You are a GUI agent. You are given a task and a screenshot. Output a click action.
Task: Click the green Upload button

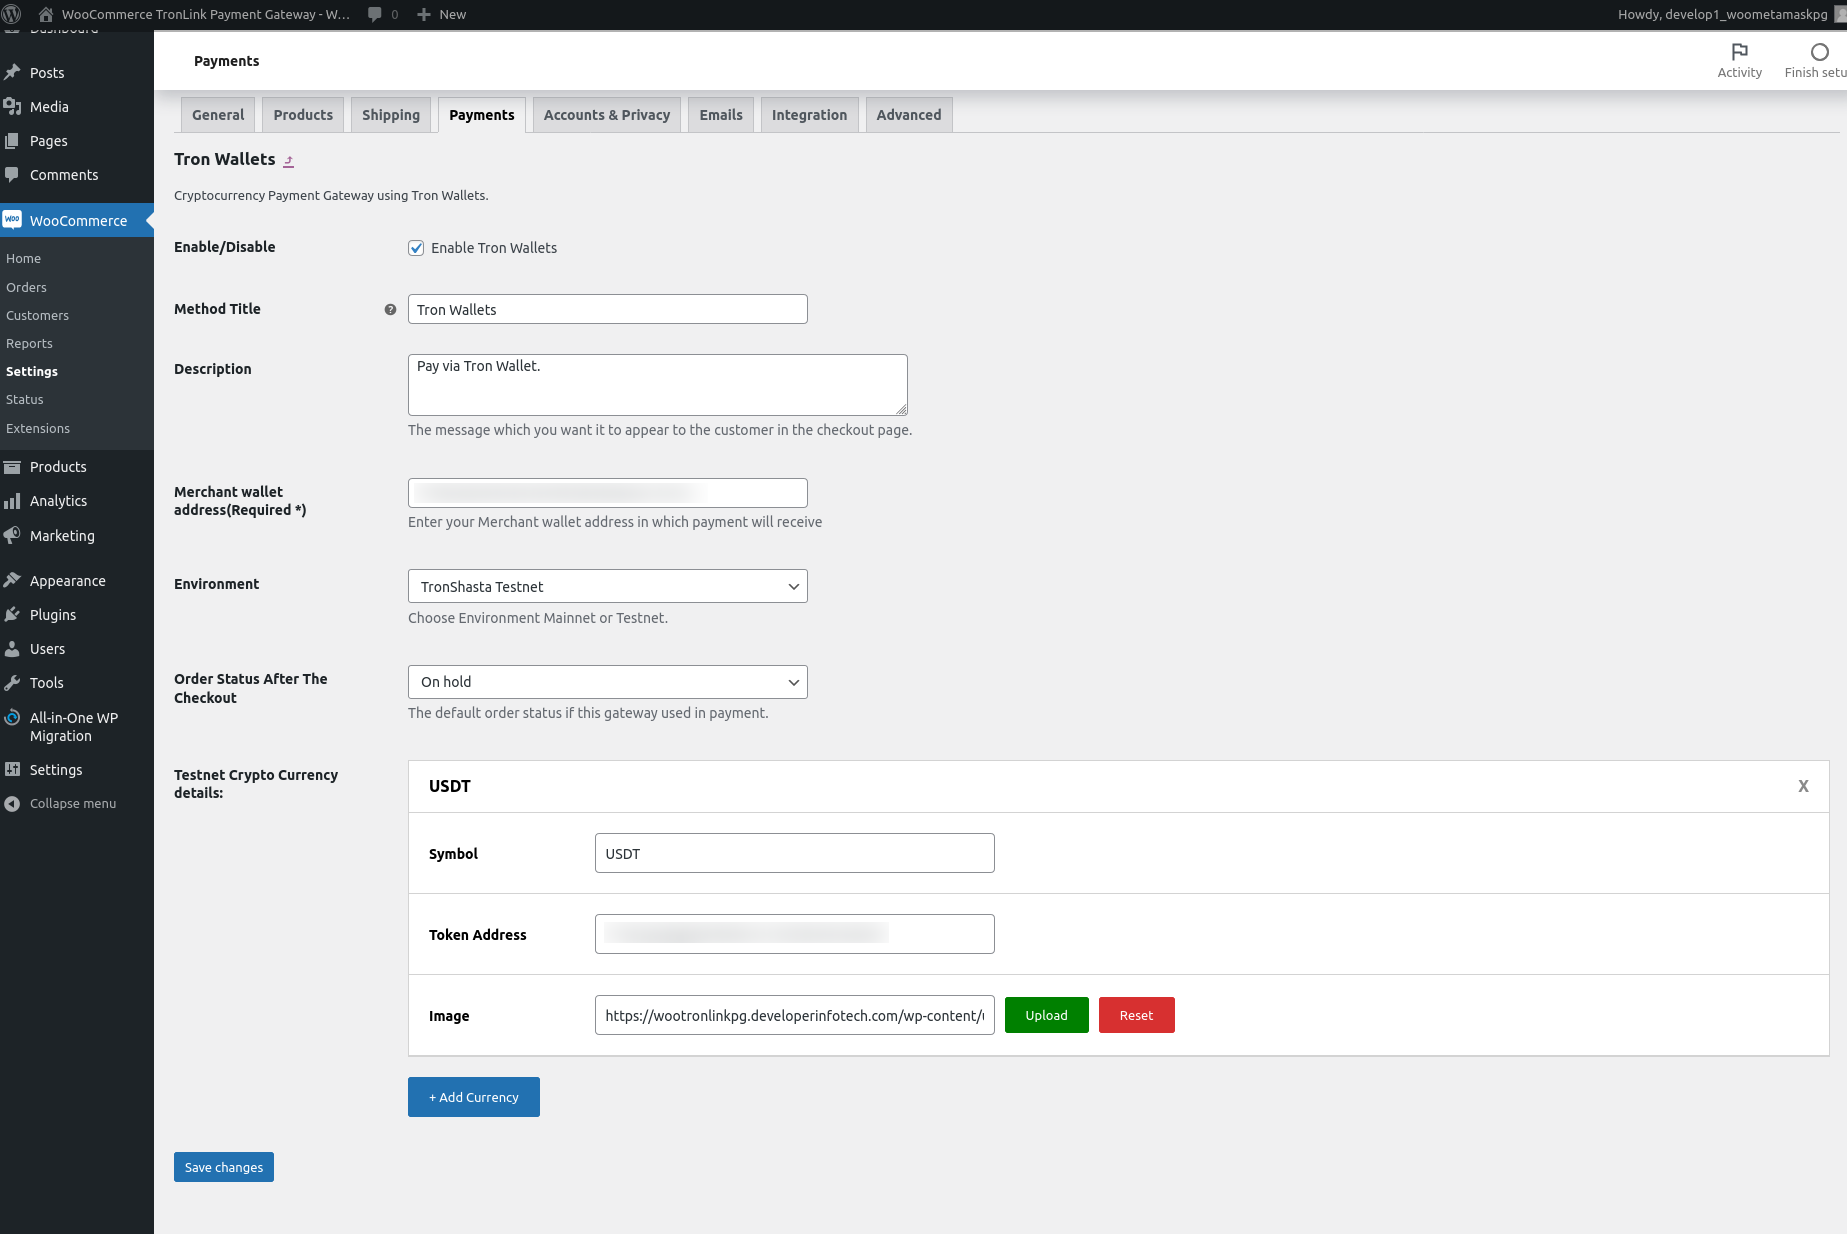1046,1015
